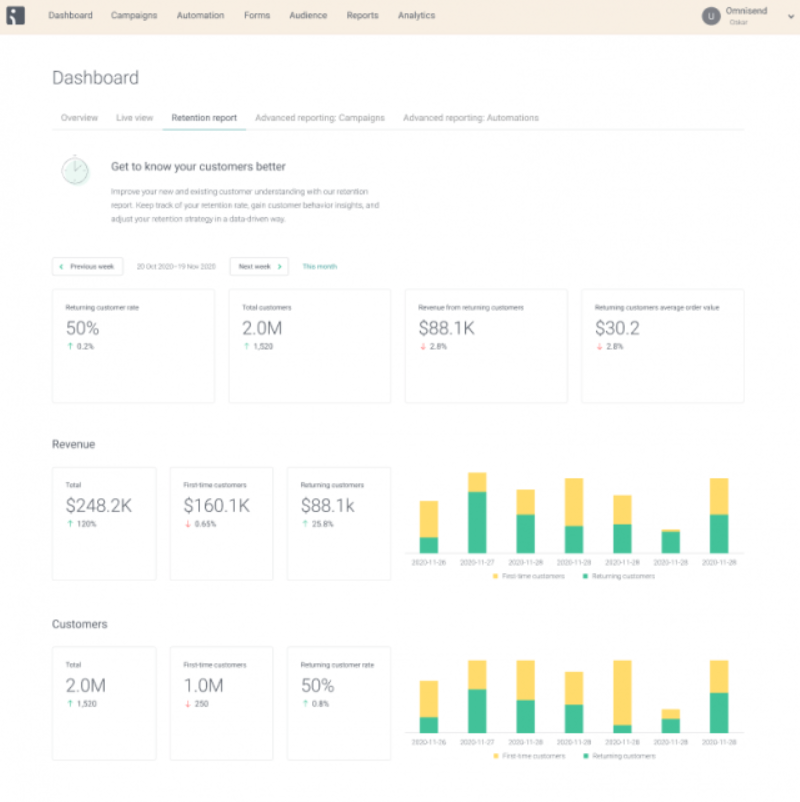Click the 2020-11-27 axis label under the Customers chart
Screen dimensions: 800x802
pos(477,742)
